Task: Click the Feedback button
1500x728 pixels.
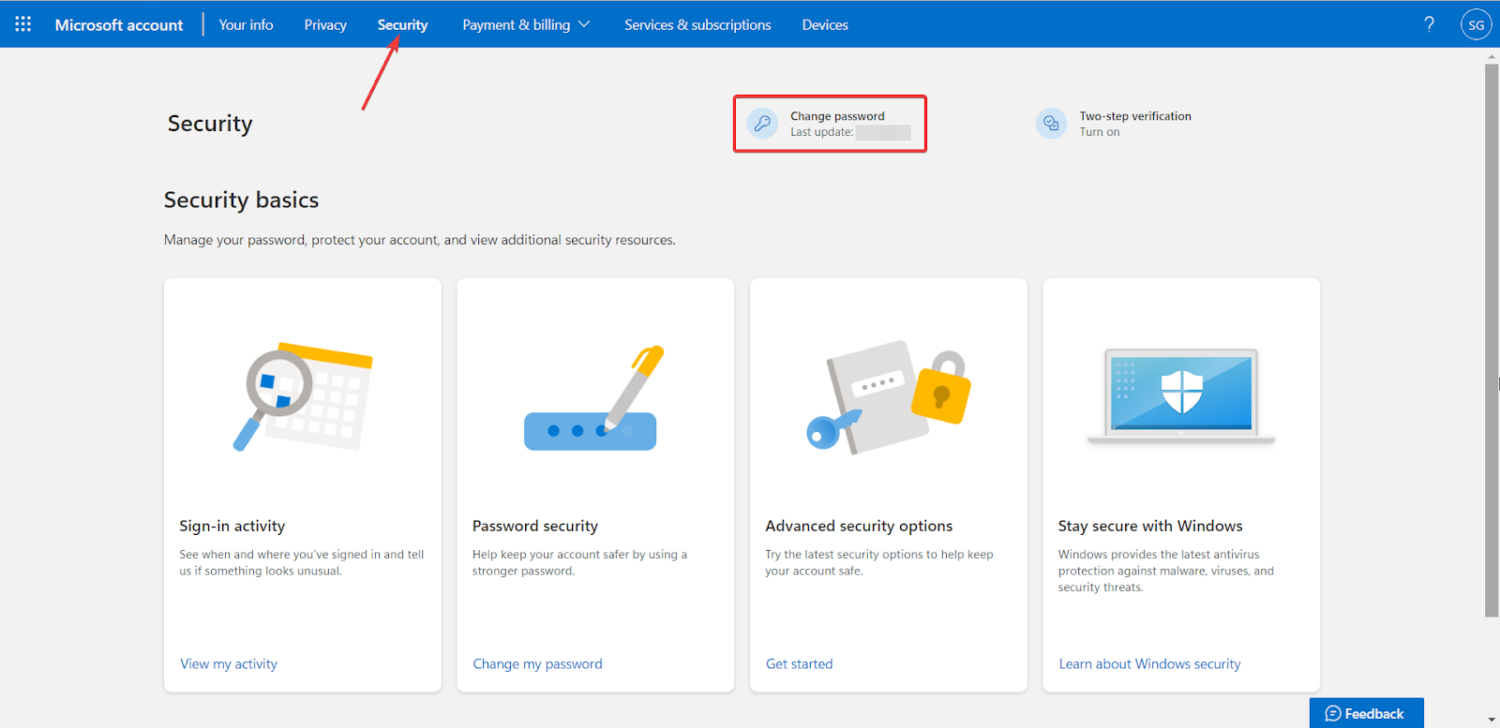Action: pos(1366,713)
